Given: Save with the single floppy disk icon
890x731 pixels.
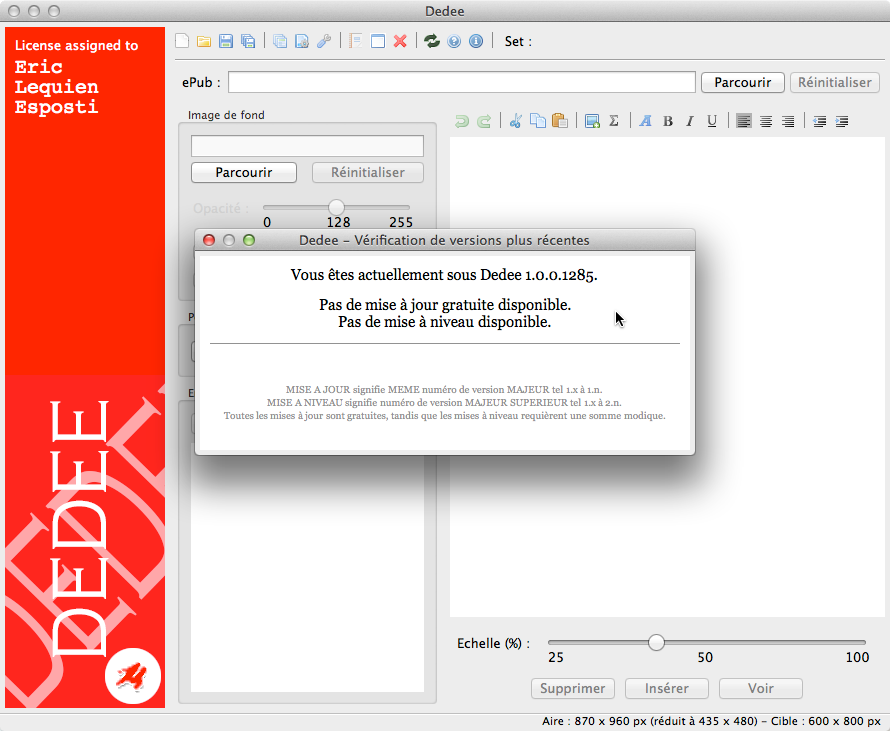Looking at the screenshot, I should [x=226, y=41].
